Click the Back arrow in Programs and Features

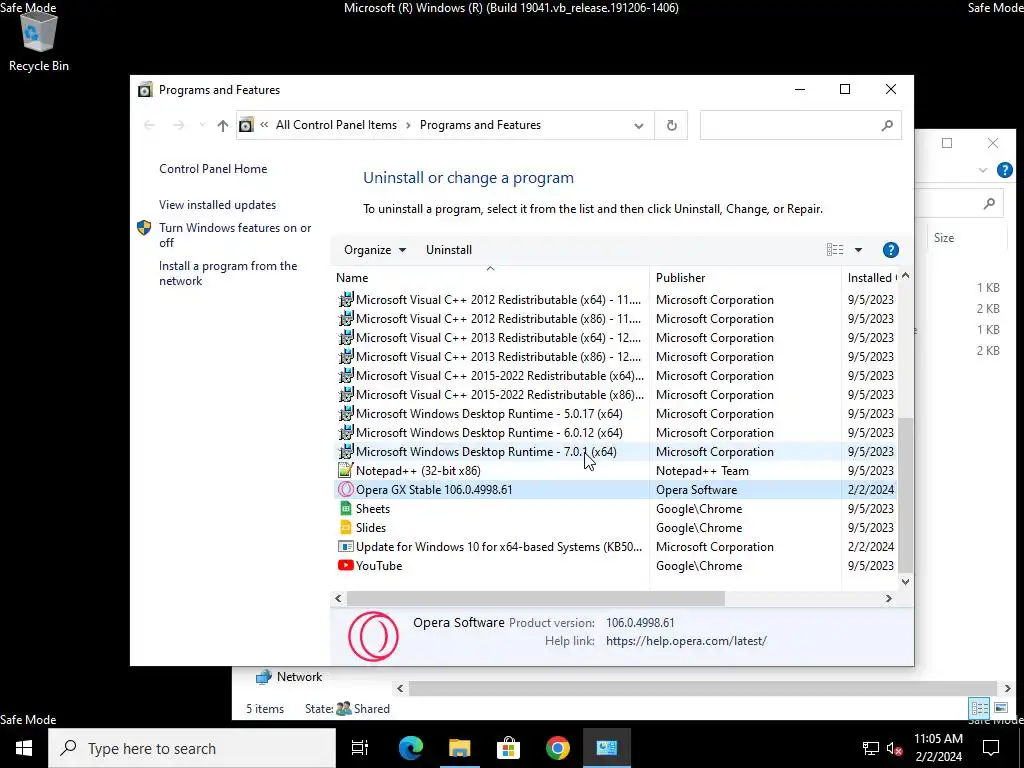tap(149, 125)
